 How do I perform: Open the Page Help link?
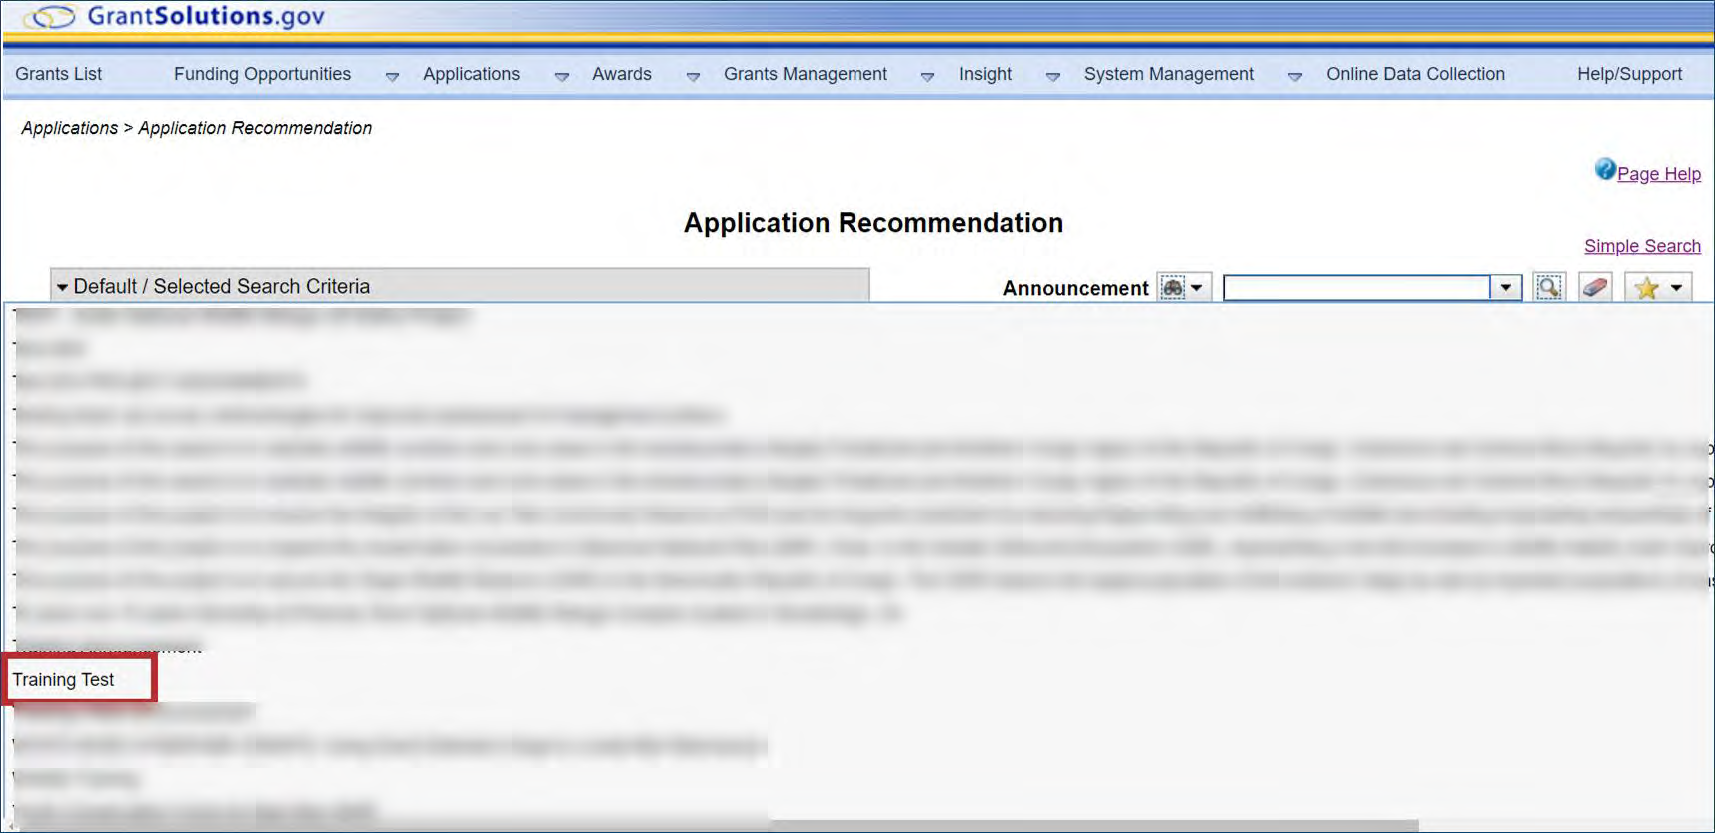[1658, 174]
